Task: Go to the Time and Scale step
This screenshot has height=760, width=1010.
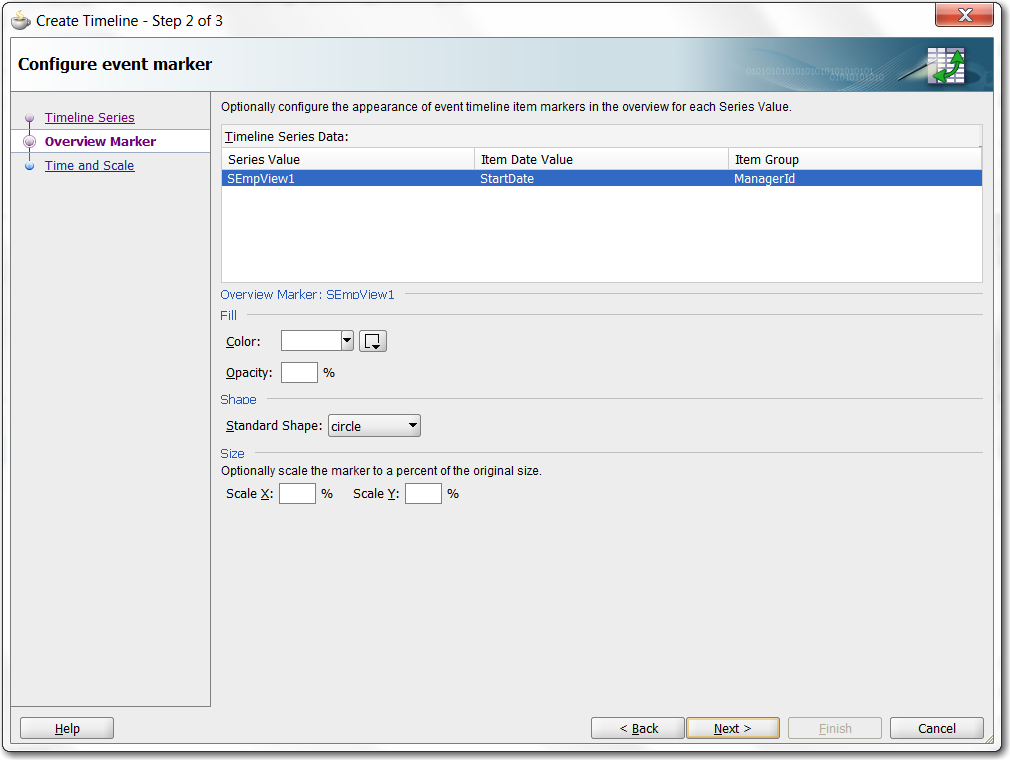Action: point(90,166)
